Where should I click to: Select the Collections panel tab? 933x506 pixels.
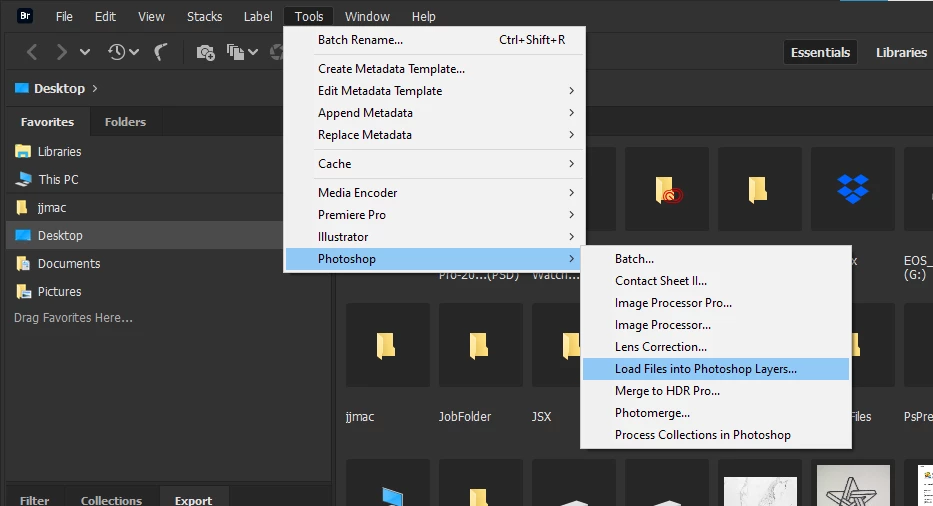[111, 499]
